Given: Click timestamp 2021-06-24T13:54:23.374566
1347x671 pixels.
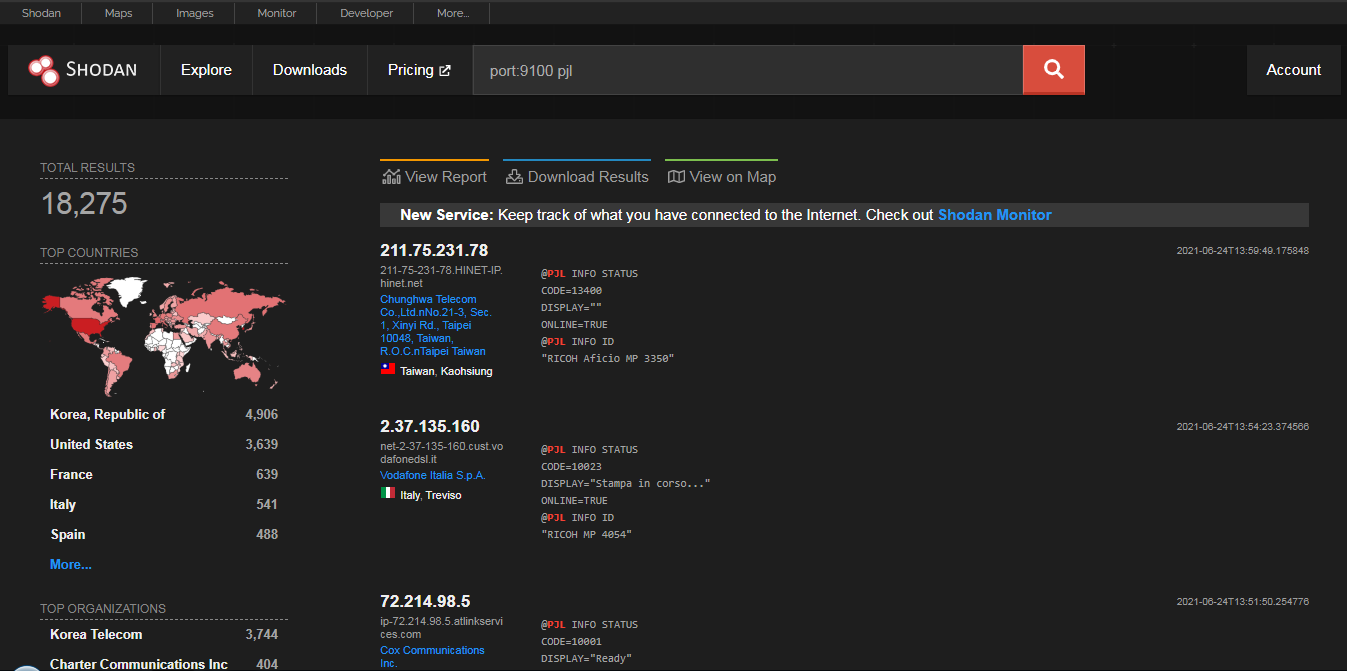Looking at the screenshot, I should point(1243,426).
